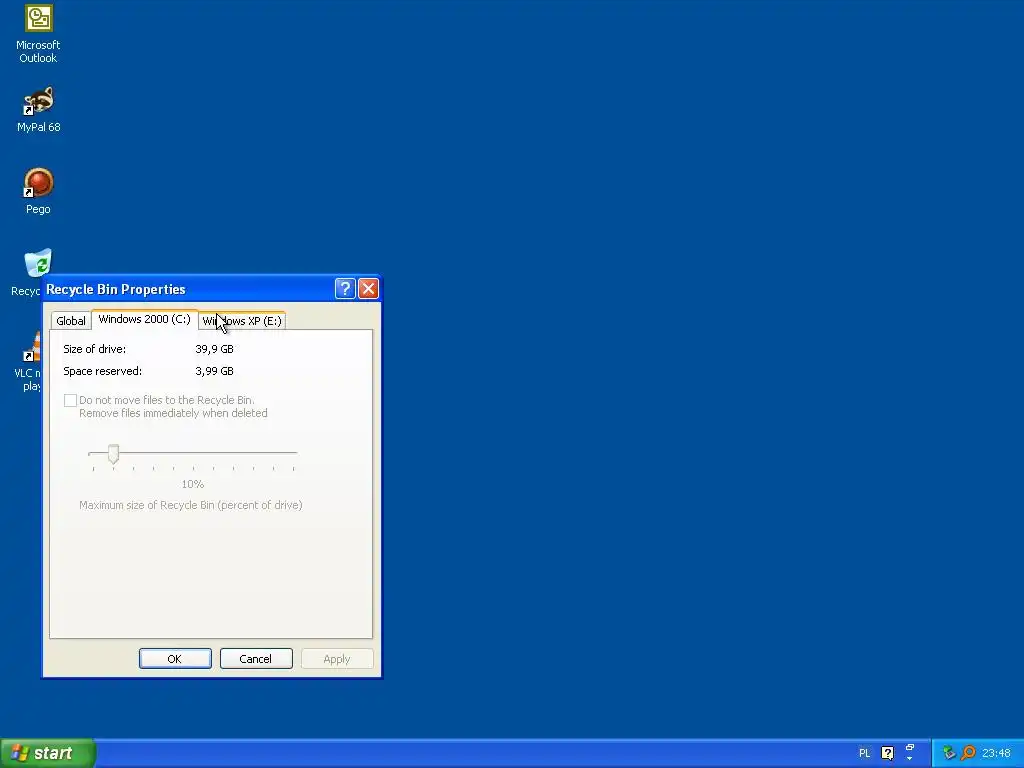Close the Recycle Bin Properties dialog
The height and width of the screenshot is (768, 1024).
pyautogui.click(x=368, y=289)
